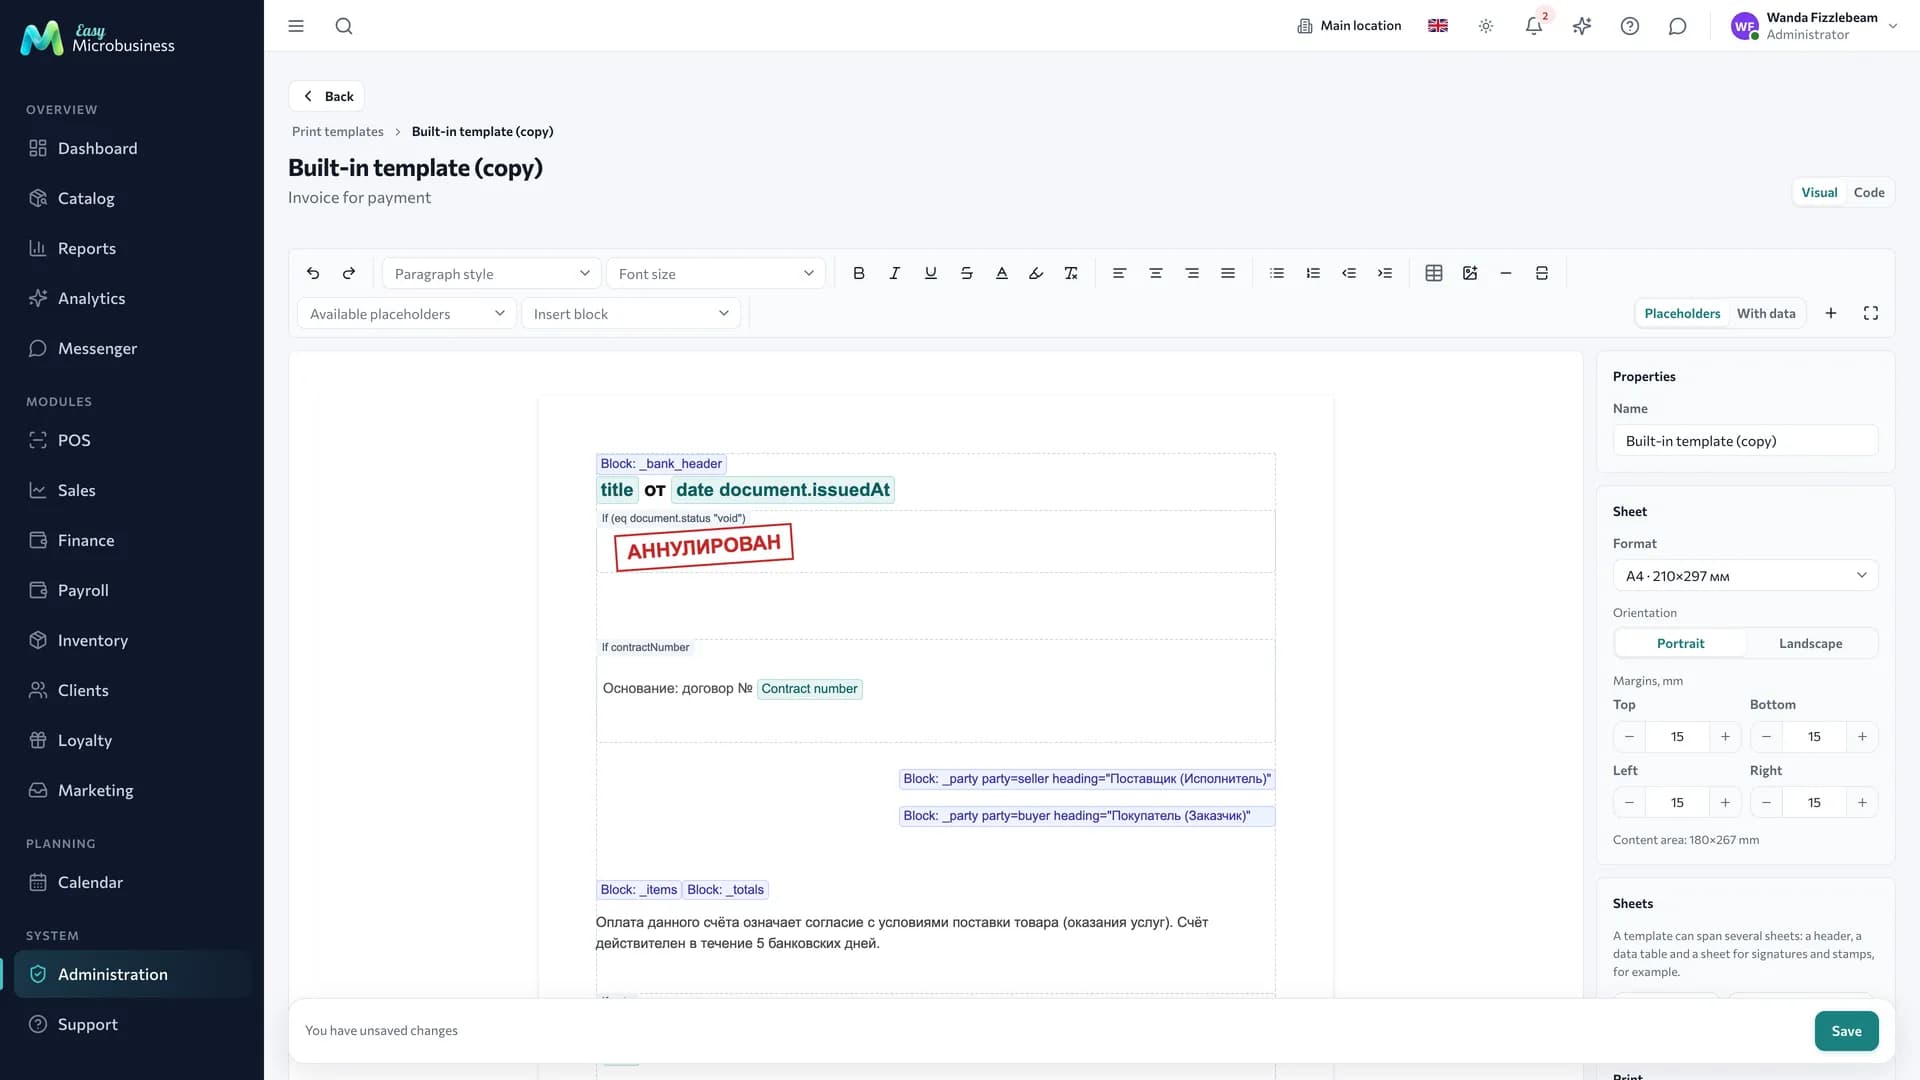Image resolution: width=1920 pixels, height=1080 pixels.
Task: Open the Font size dropdown
Action: [715, 273]
